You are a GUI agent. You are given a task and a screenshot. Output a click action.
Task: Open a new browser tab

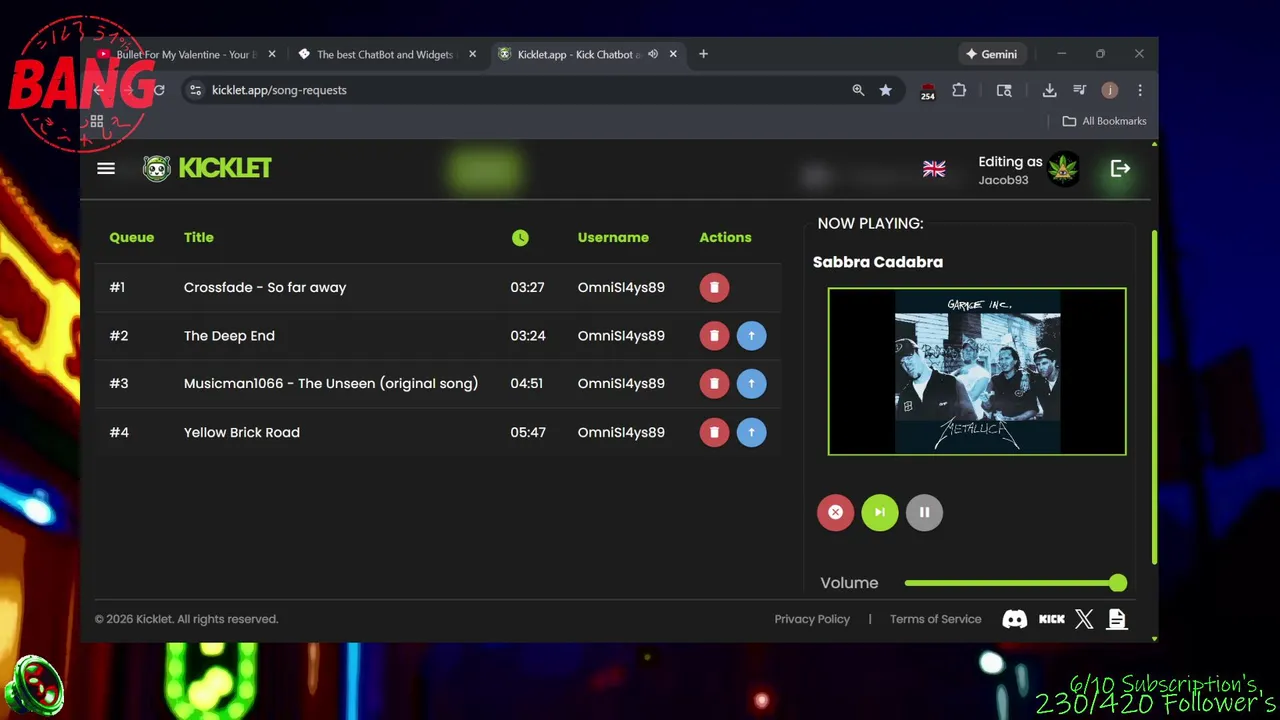703,54
